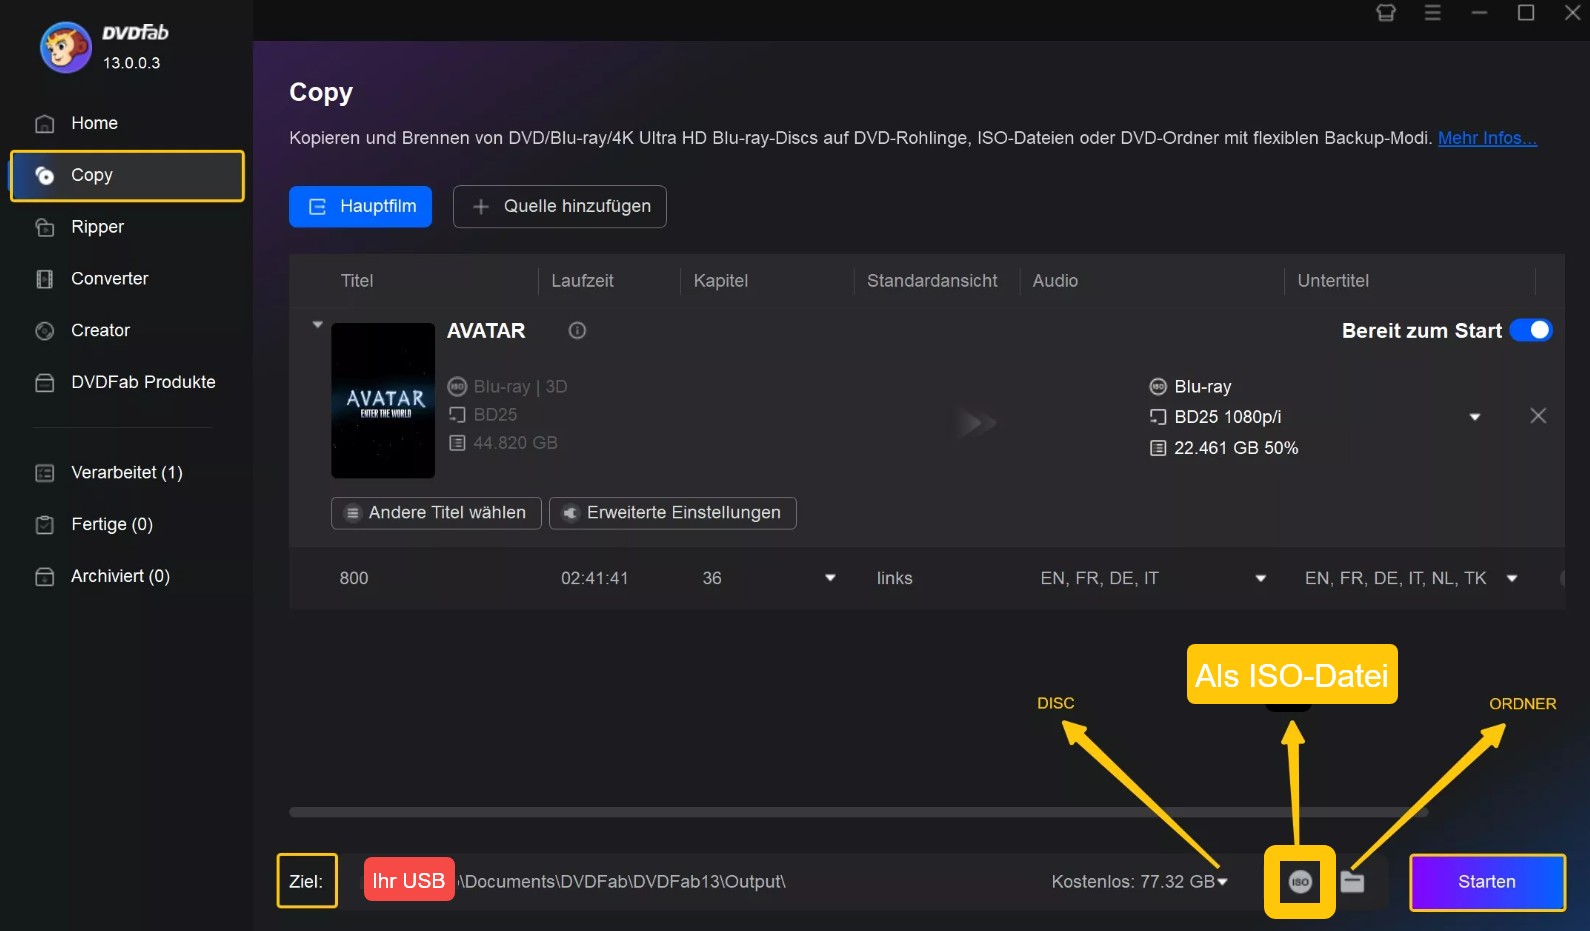
Task: Click the Titel column header
Action: point(357,281)
